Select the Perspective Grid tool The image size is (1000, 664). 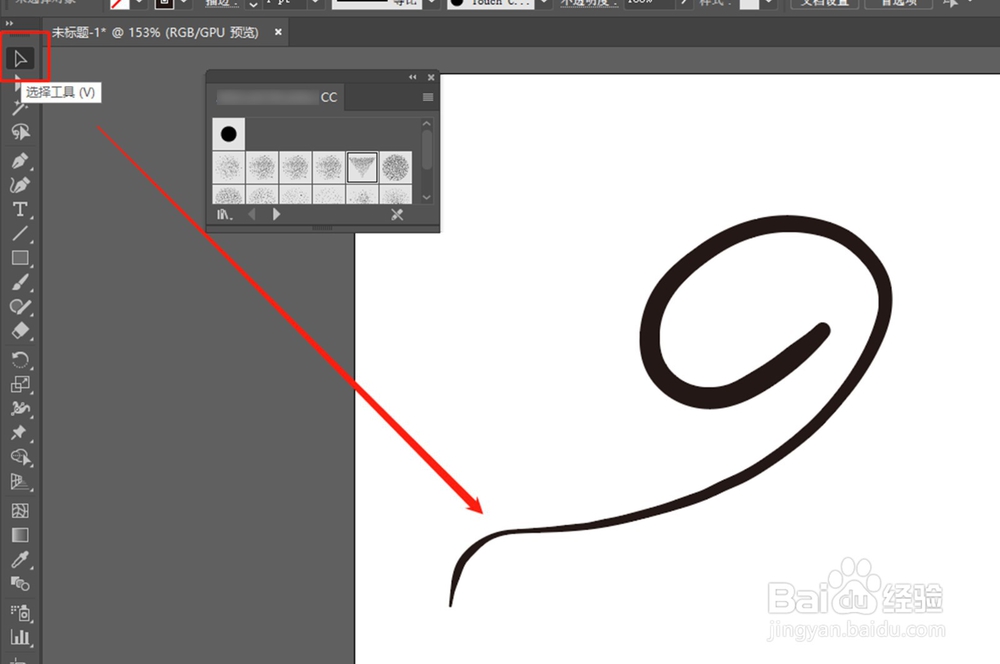click(x=20, y=482)
